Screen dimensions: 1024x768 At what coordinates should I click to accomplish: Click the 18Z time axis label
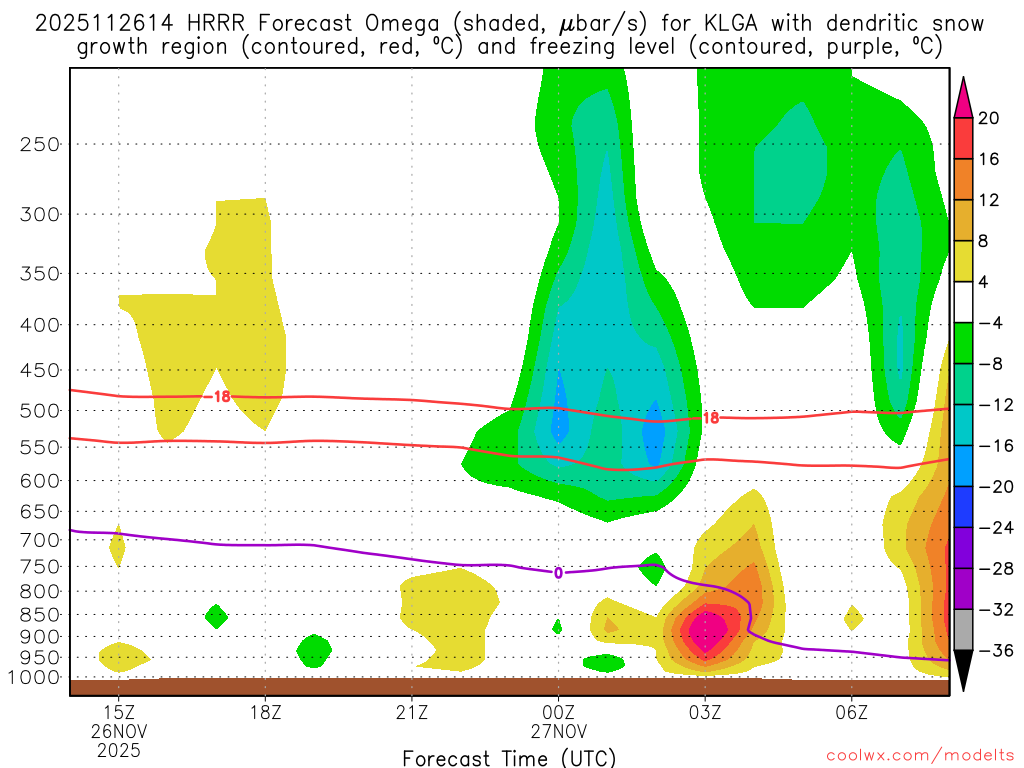point(265,712)
